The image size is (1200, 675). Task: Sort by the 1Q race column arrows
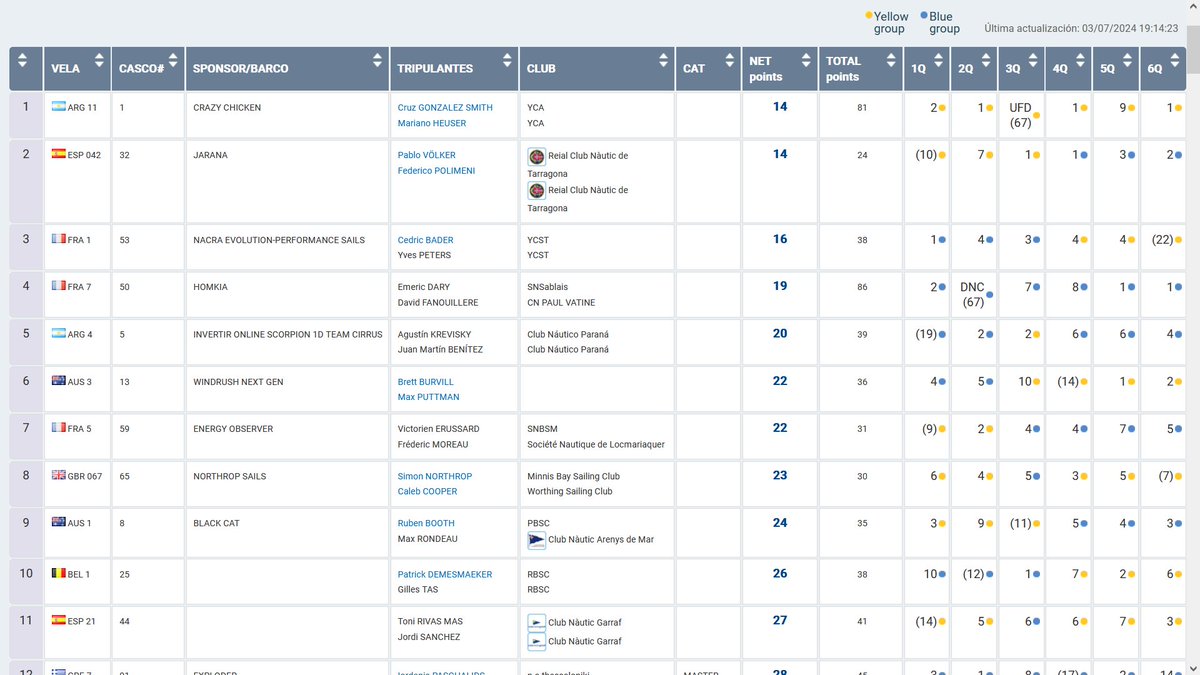coord(939,61)
